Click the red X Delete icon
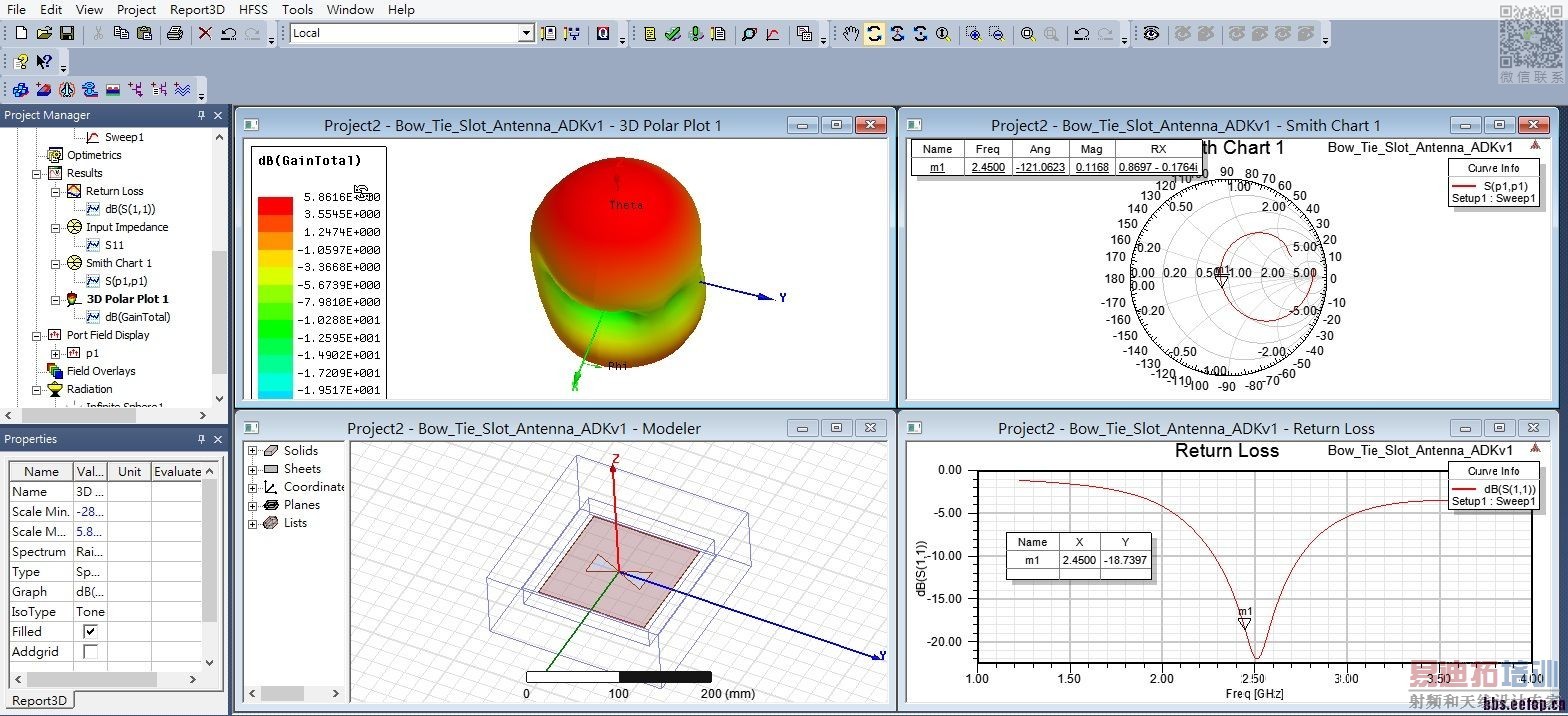This screenshot has width=1568, height=716. click(205, 34)
